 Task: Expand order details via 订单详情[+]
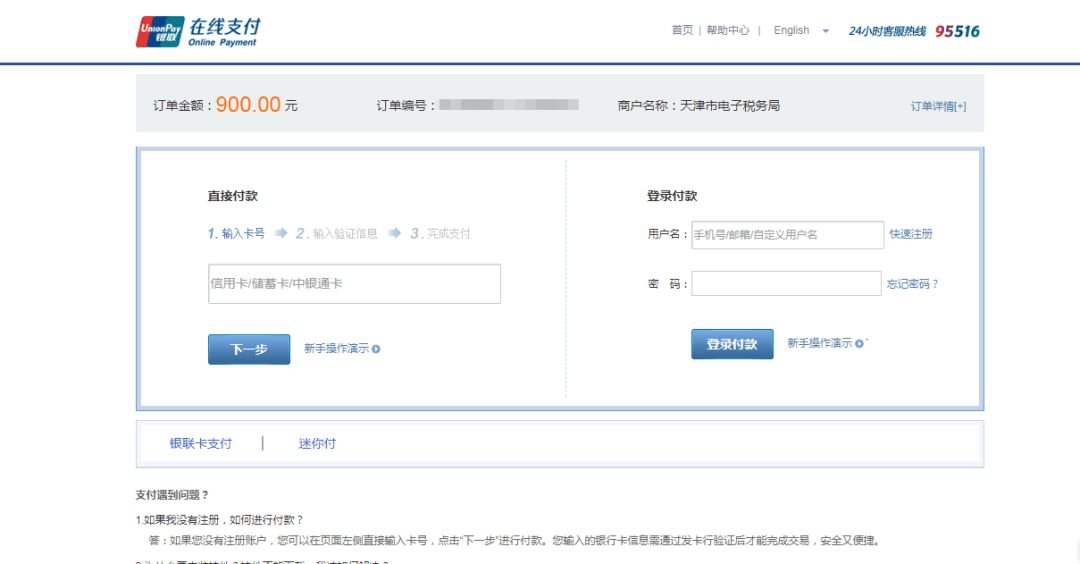(938, 106)
